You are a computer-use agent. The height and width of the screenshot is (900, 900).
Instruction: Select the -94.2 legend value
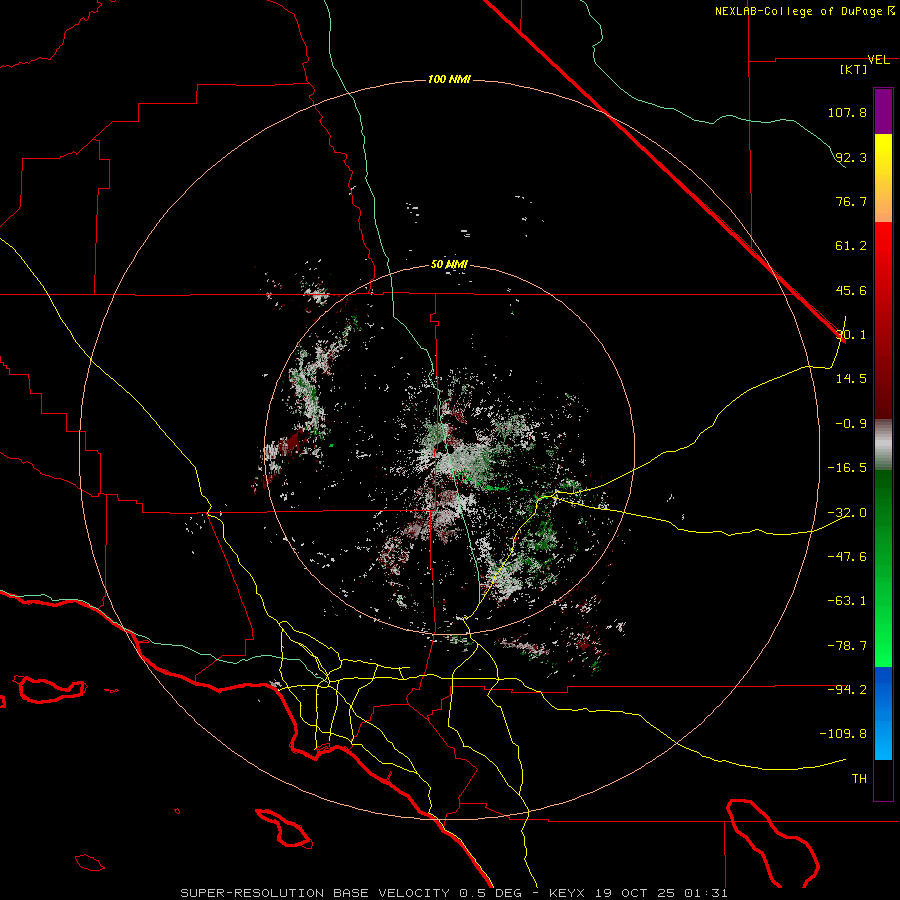[x=847, y=689]
